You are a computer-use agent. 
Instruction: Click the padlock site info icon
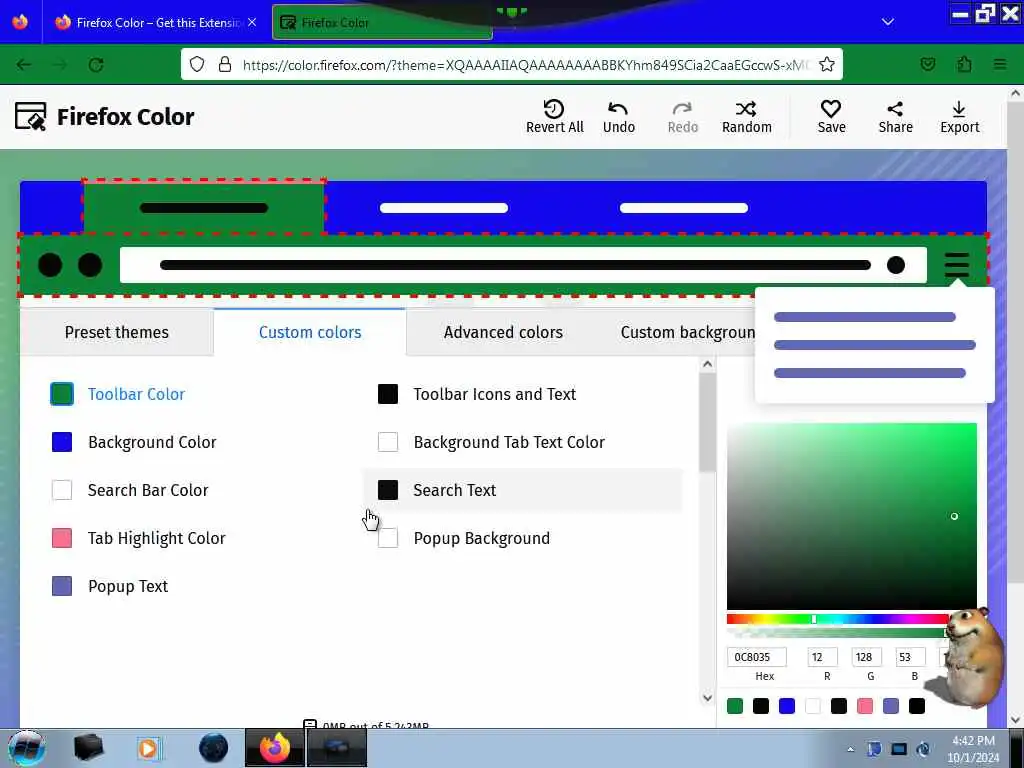(x=225, y=65)
